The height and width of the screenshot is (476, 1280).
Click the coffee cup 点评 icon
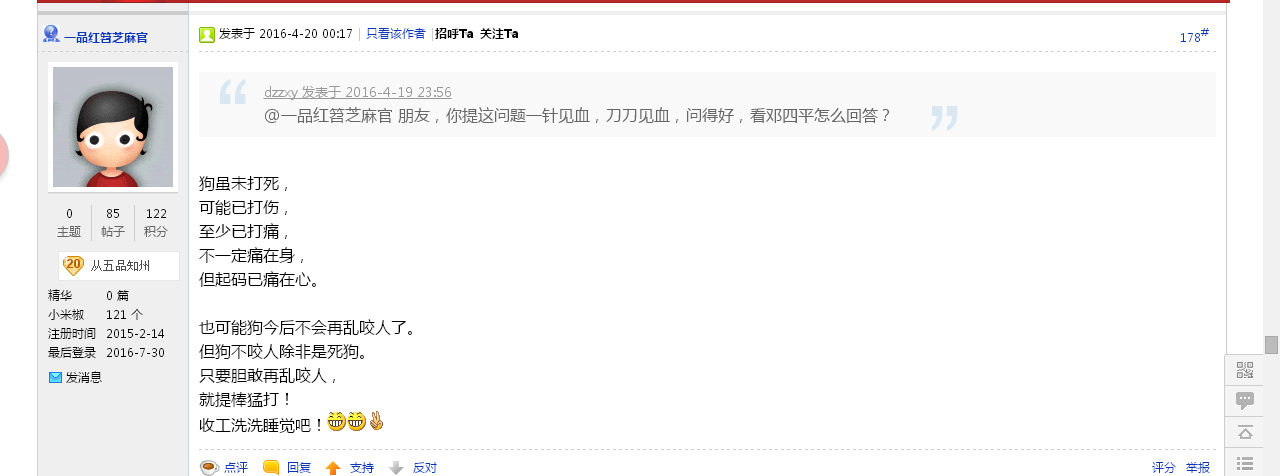click(x=209, y=467)
